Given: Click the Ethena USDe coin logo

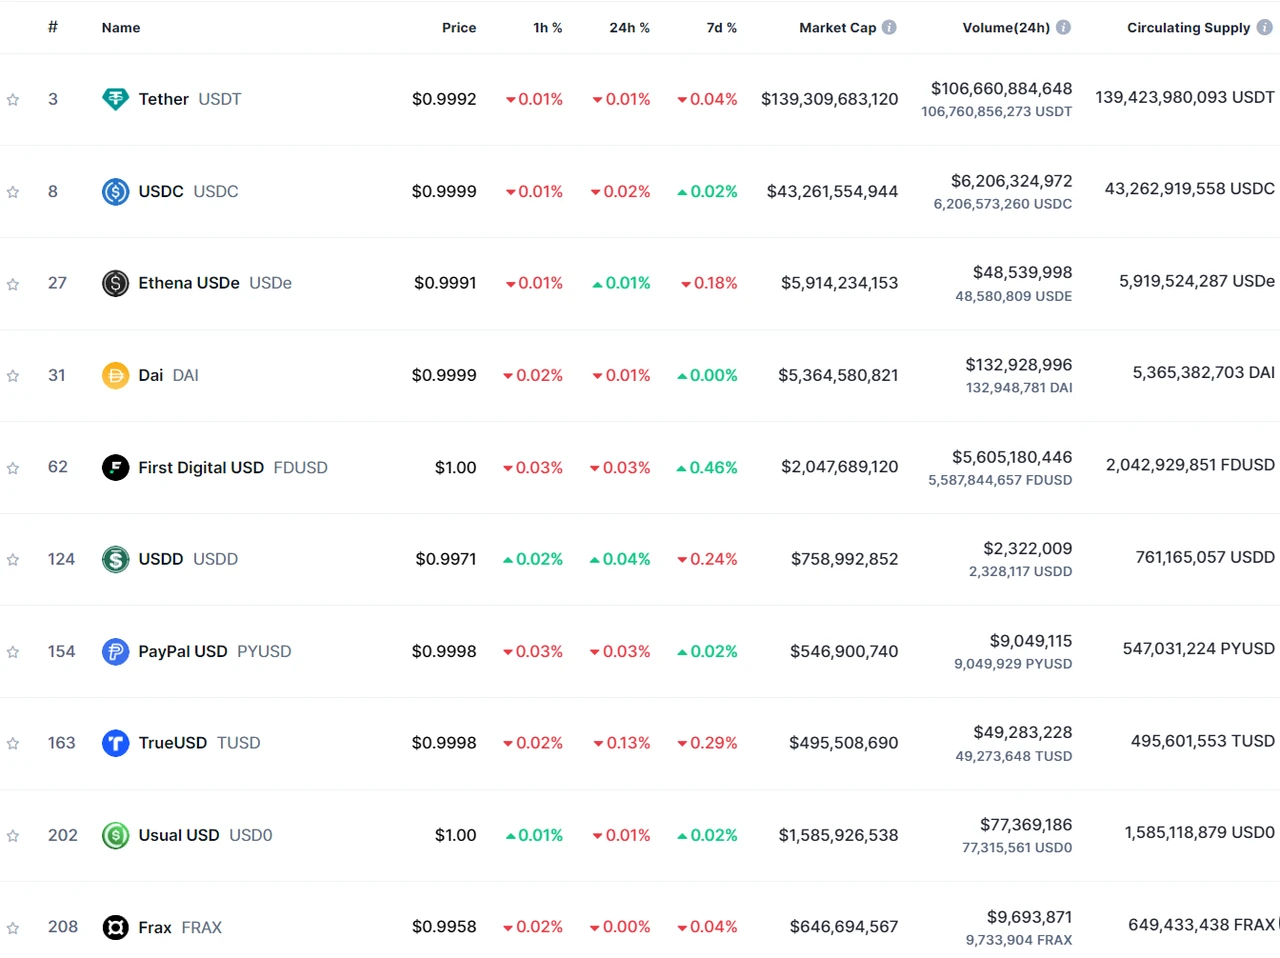Looking at the screenshot, I should coord(116,283).
